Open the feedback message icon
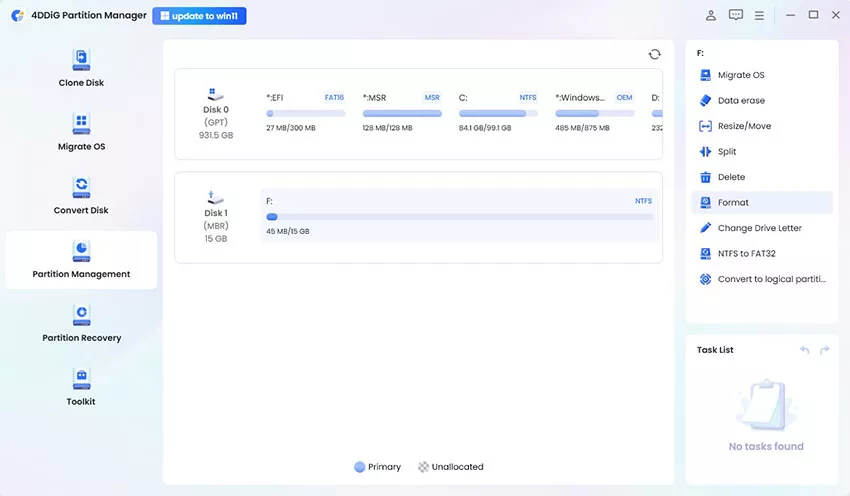This screenshot has width=850, height=496. [736, 16]
